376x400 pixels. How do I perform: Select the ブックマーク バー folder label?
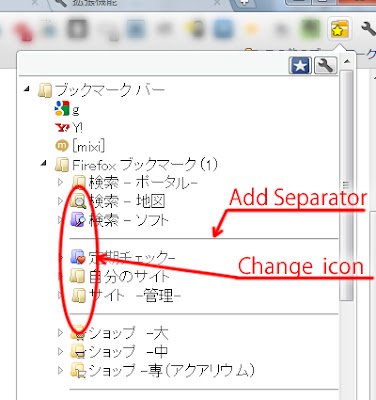[x=110, y=90]
